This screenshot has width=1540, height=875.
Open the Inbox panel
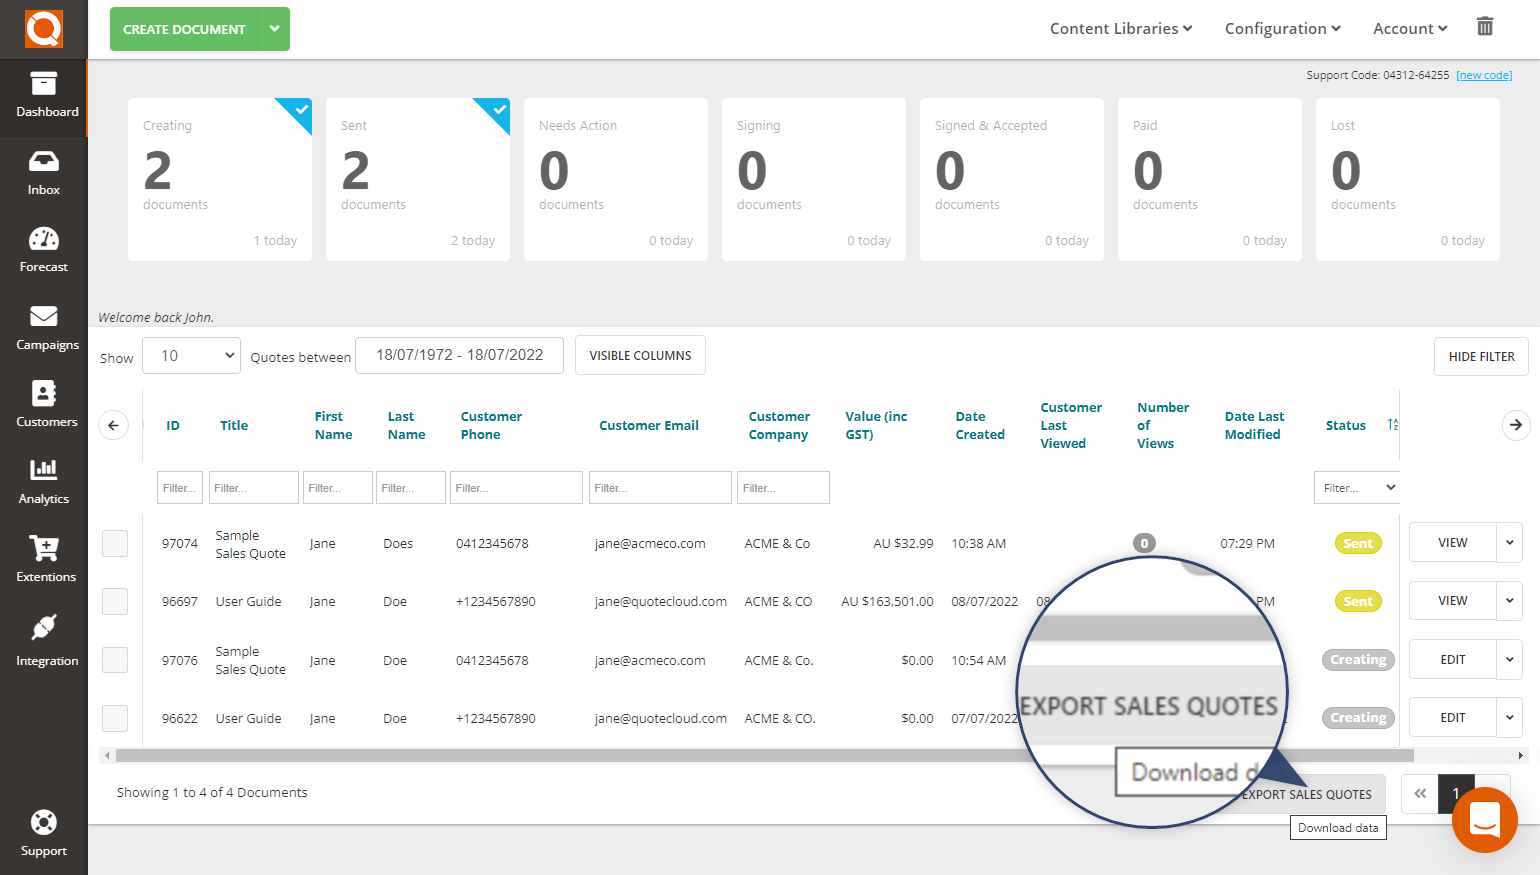coord(43,170)
